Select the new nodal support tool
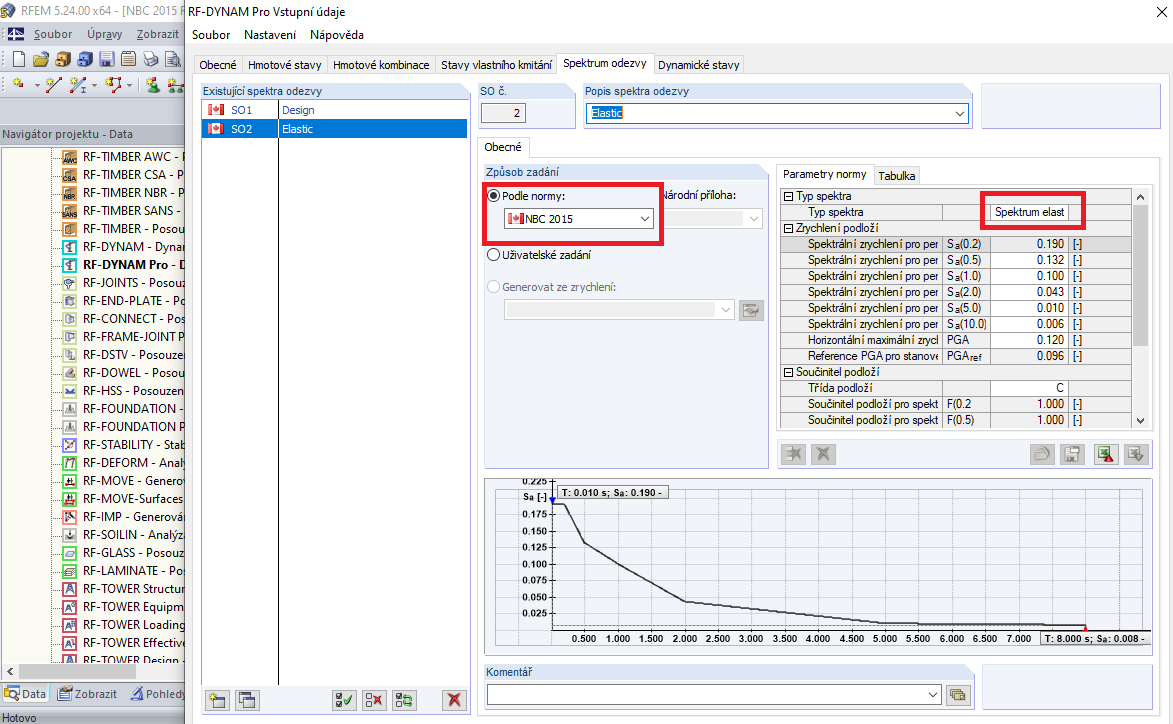The width and height of the screenshot is (1173, 724). (153, 85)
